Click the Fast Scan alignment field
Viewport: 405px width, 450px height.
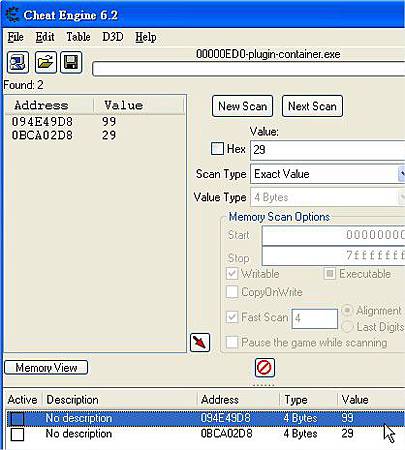pos(315,318)
